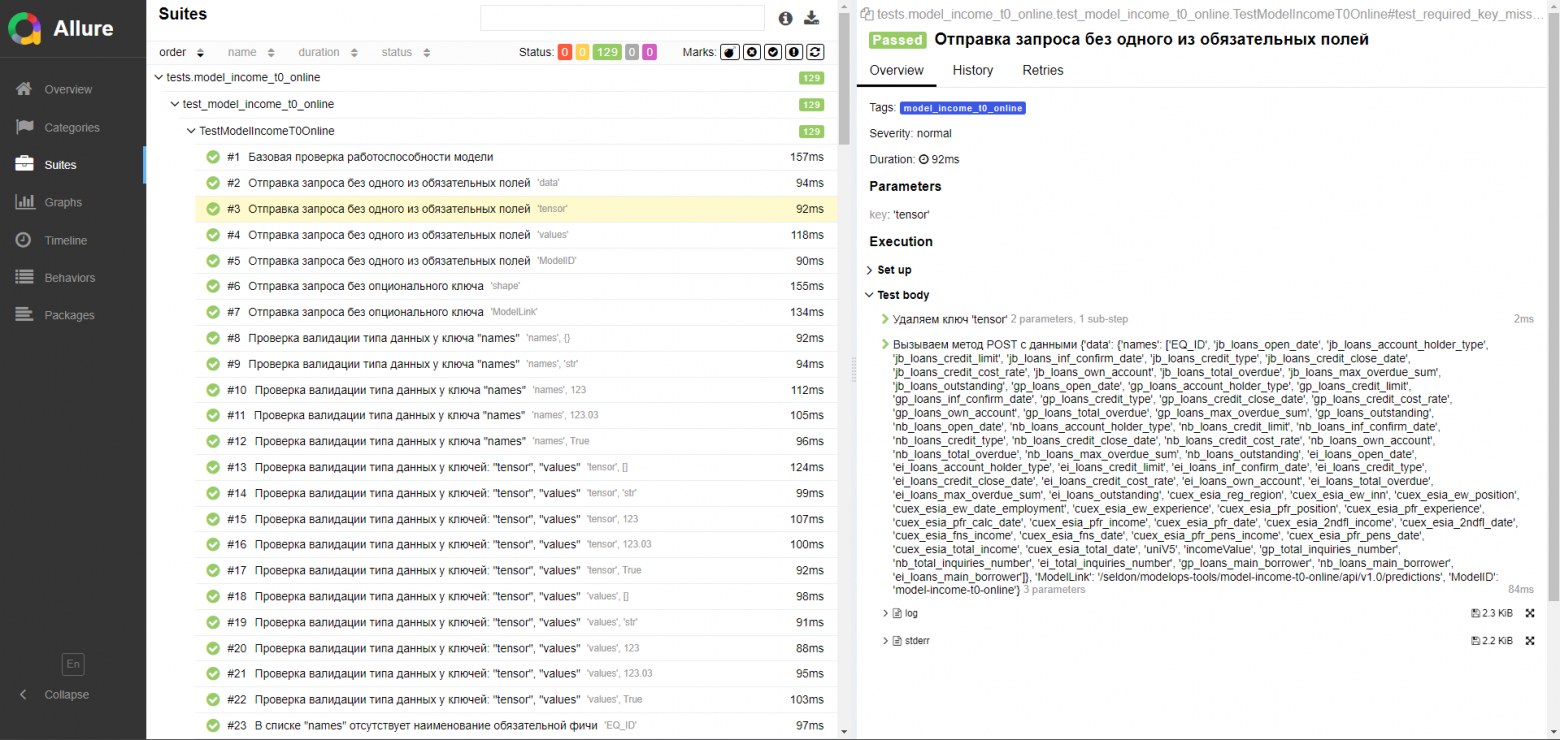1560x740 pixels.
Task: Click model_income_t0_online tag label
Action: pos(963,108)
